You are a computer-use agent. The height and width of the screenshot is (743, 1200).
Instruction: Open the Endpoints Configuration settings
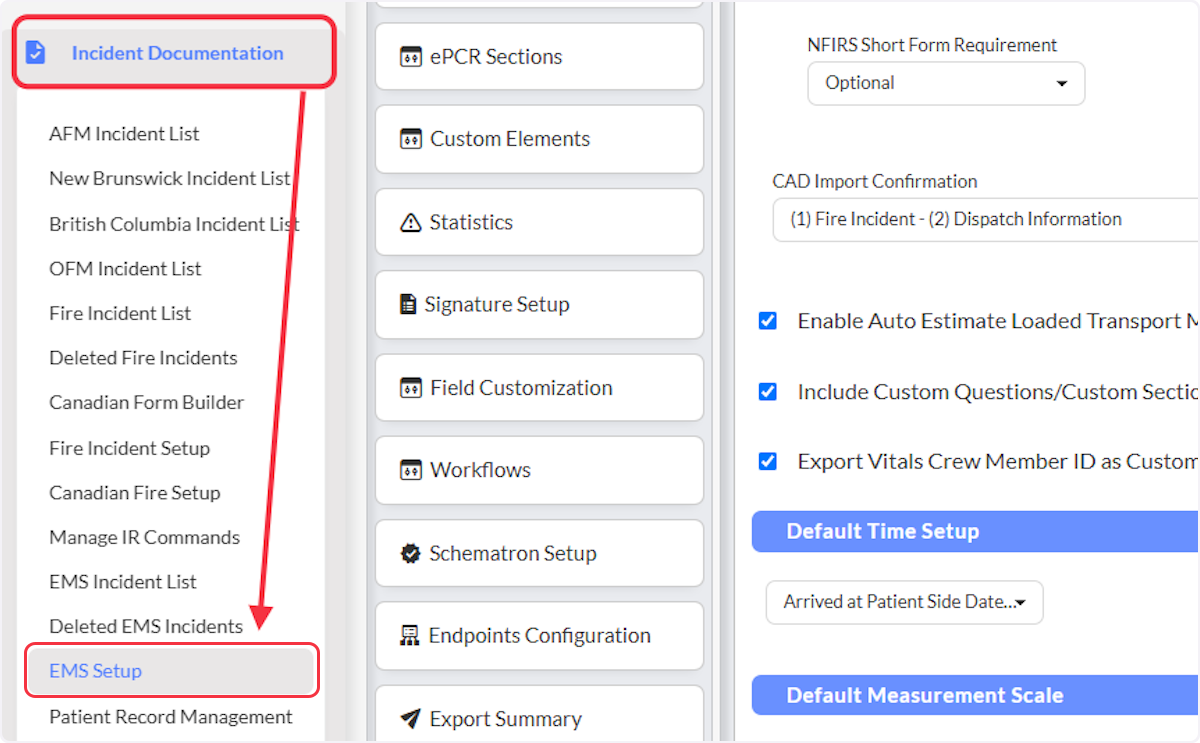pos(539,636)
